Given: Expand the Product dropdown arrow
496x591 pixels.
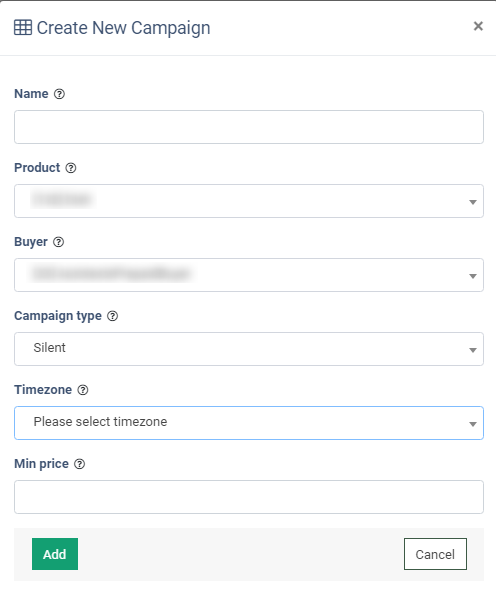Looking at the screenshot, I should [473, 202].
